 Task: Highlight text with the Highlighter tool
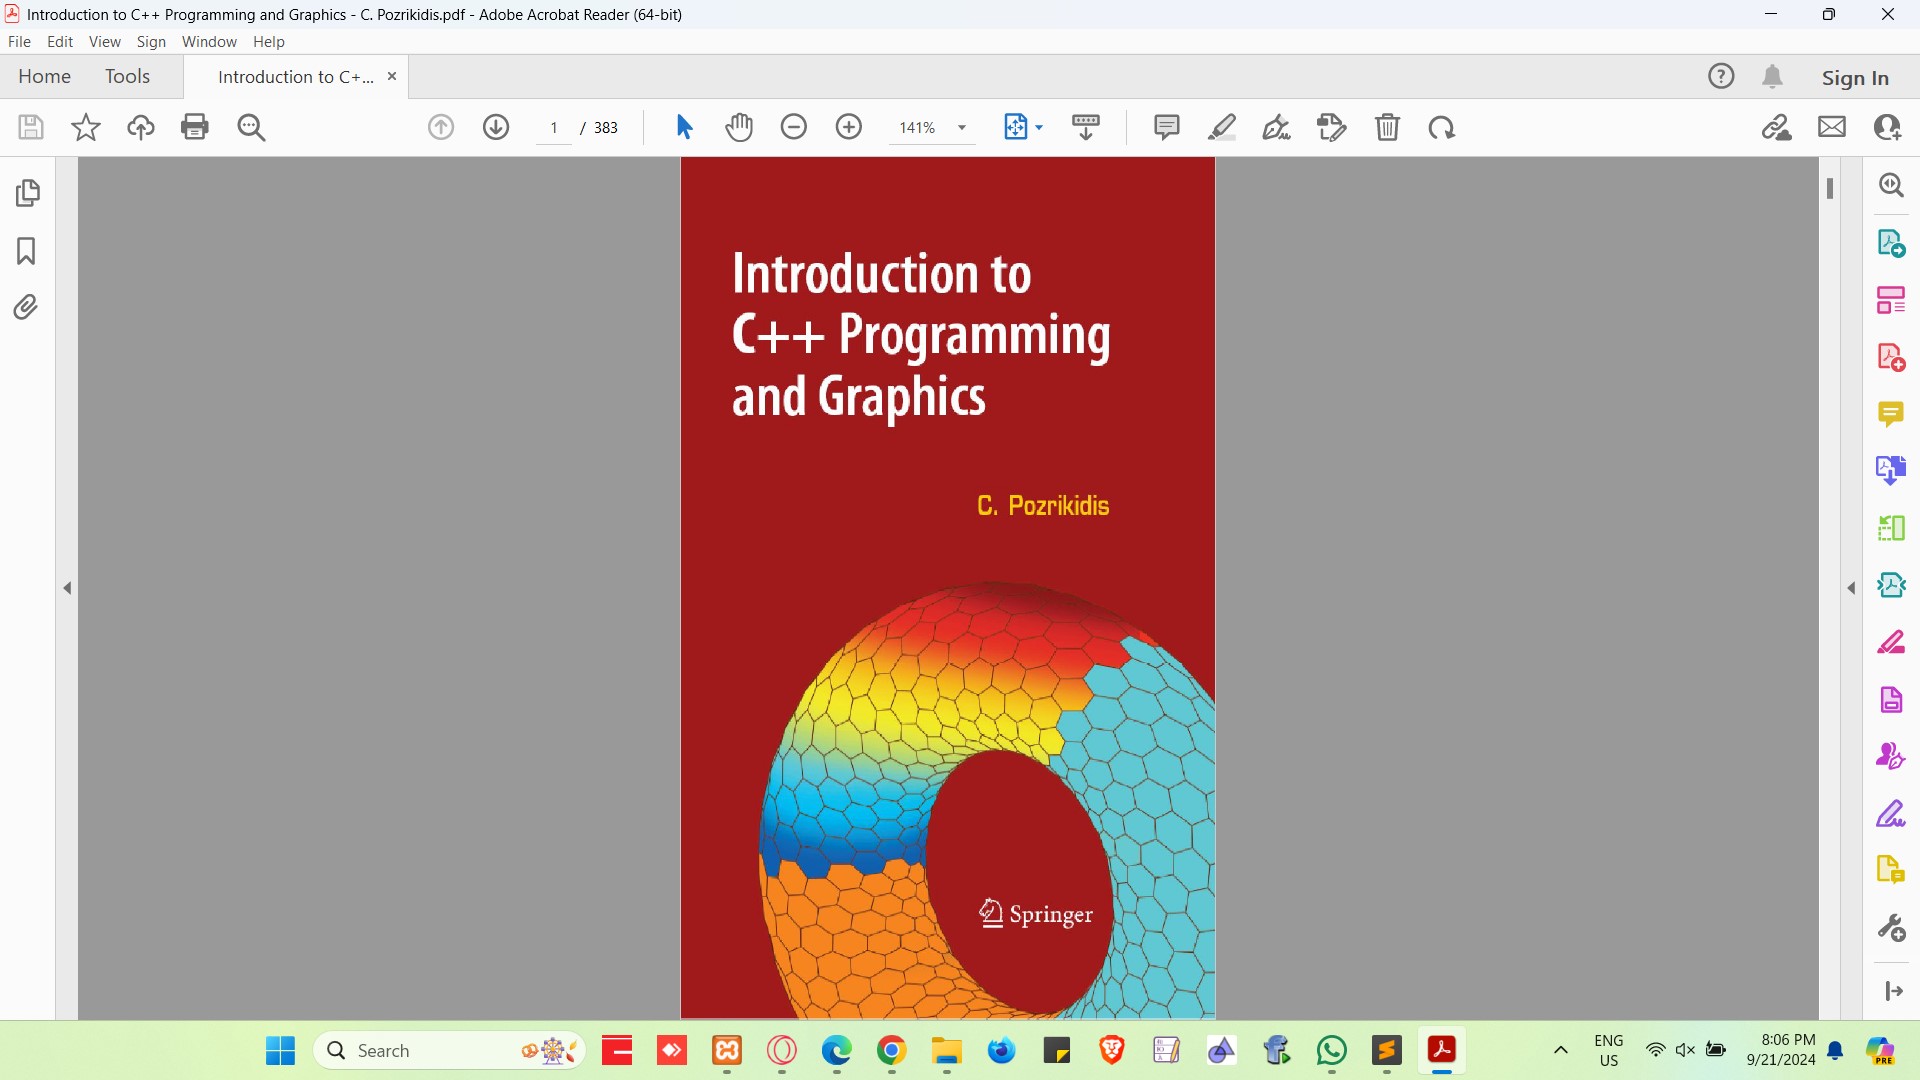tap(1223, 127)
